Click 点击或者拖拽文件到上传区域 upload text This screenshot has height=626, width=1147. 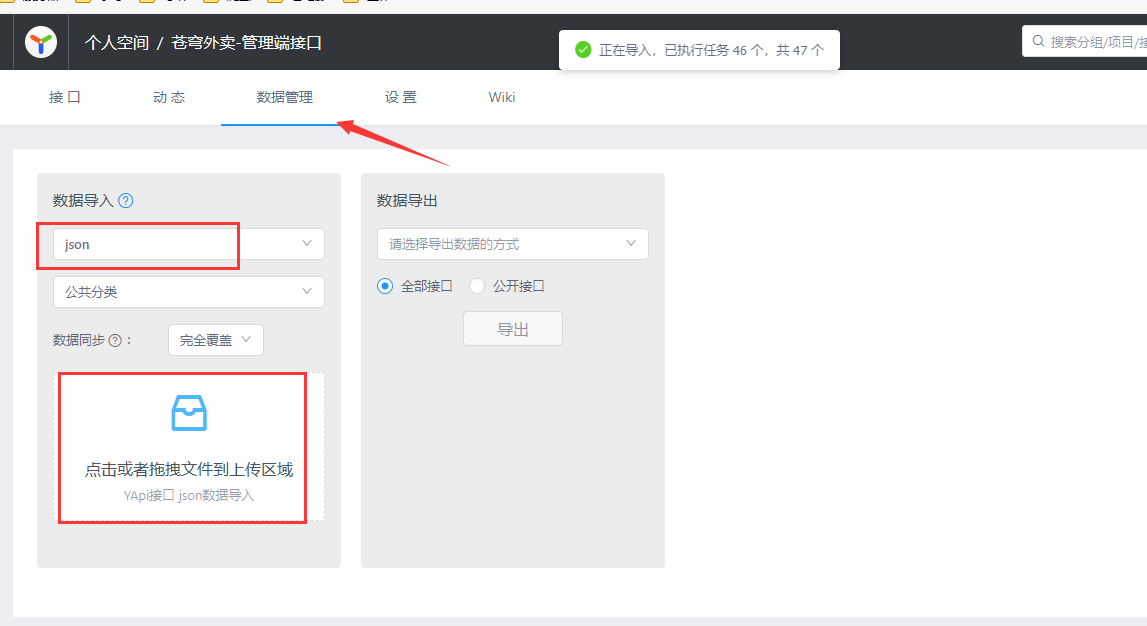click(x=189, y=470)
